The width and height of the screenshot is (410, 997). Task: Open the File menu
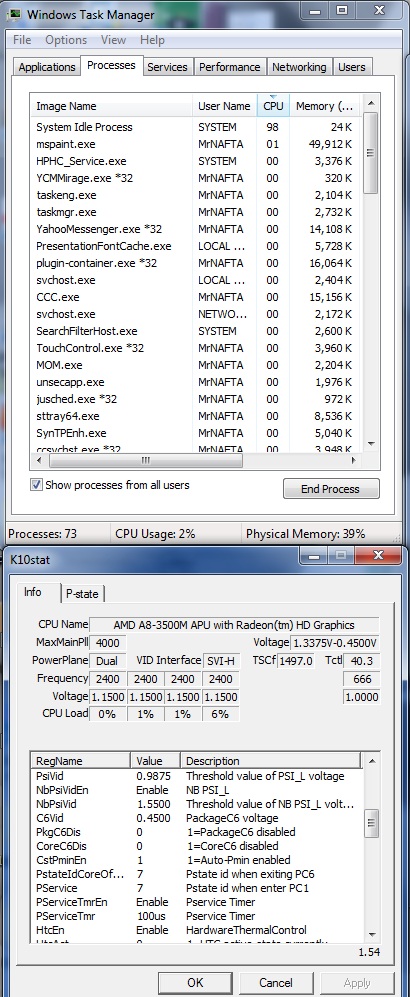click(22, 39)
